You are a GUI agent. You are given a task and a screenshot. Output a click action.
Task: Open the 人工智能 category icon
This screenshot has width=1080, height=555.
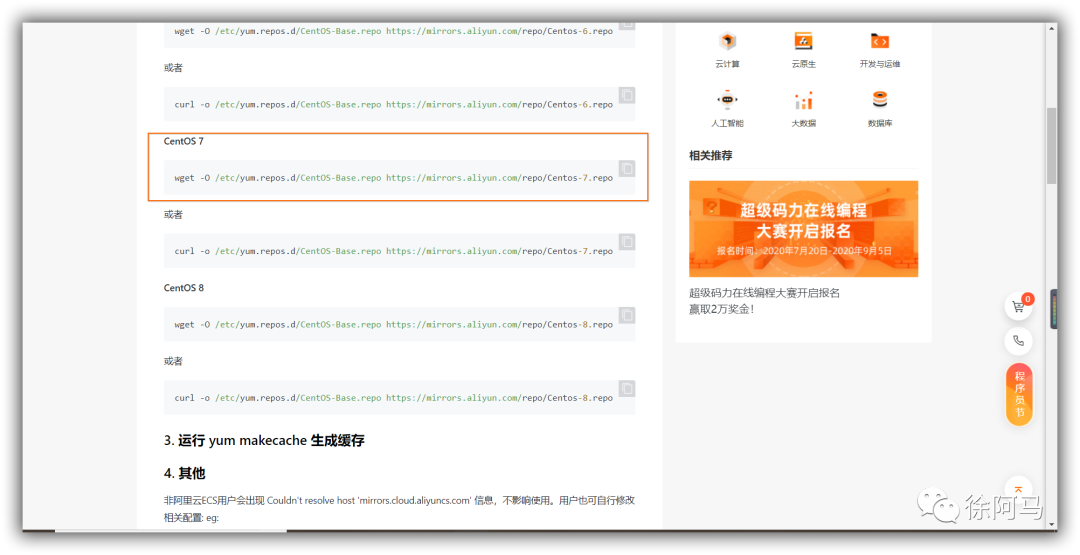[727, 101]
